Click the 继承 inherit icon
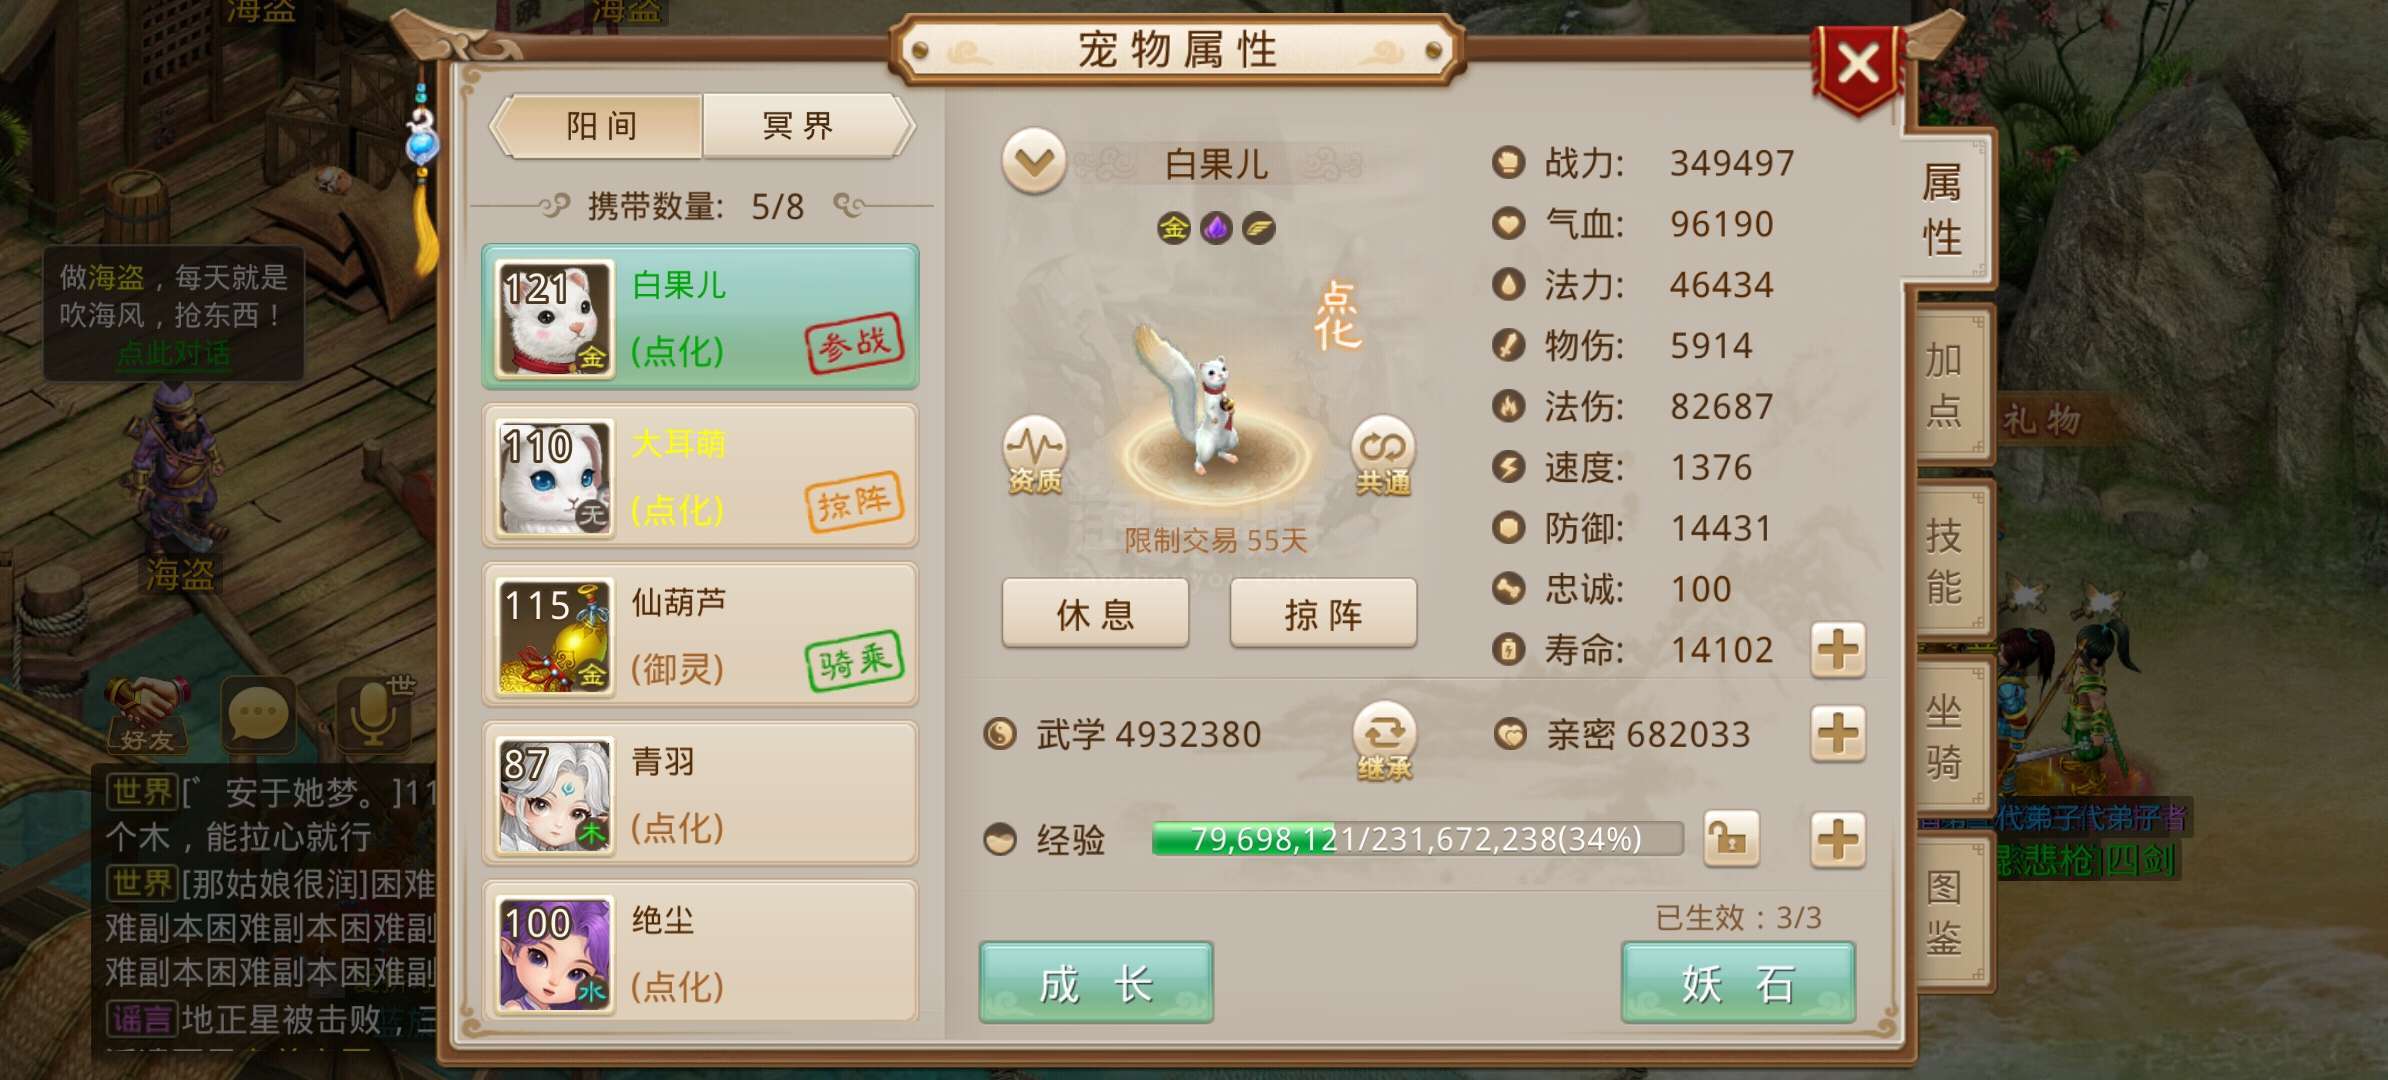2388x1080 pixels. tap(1385, 741)
